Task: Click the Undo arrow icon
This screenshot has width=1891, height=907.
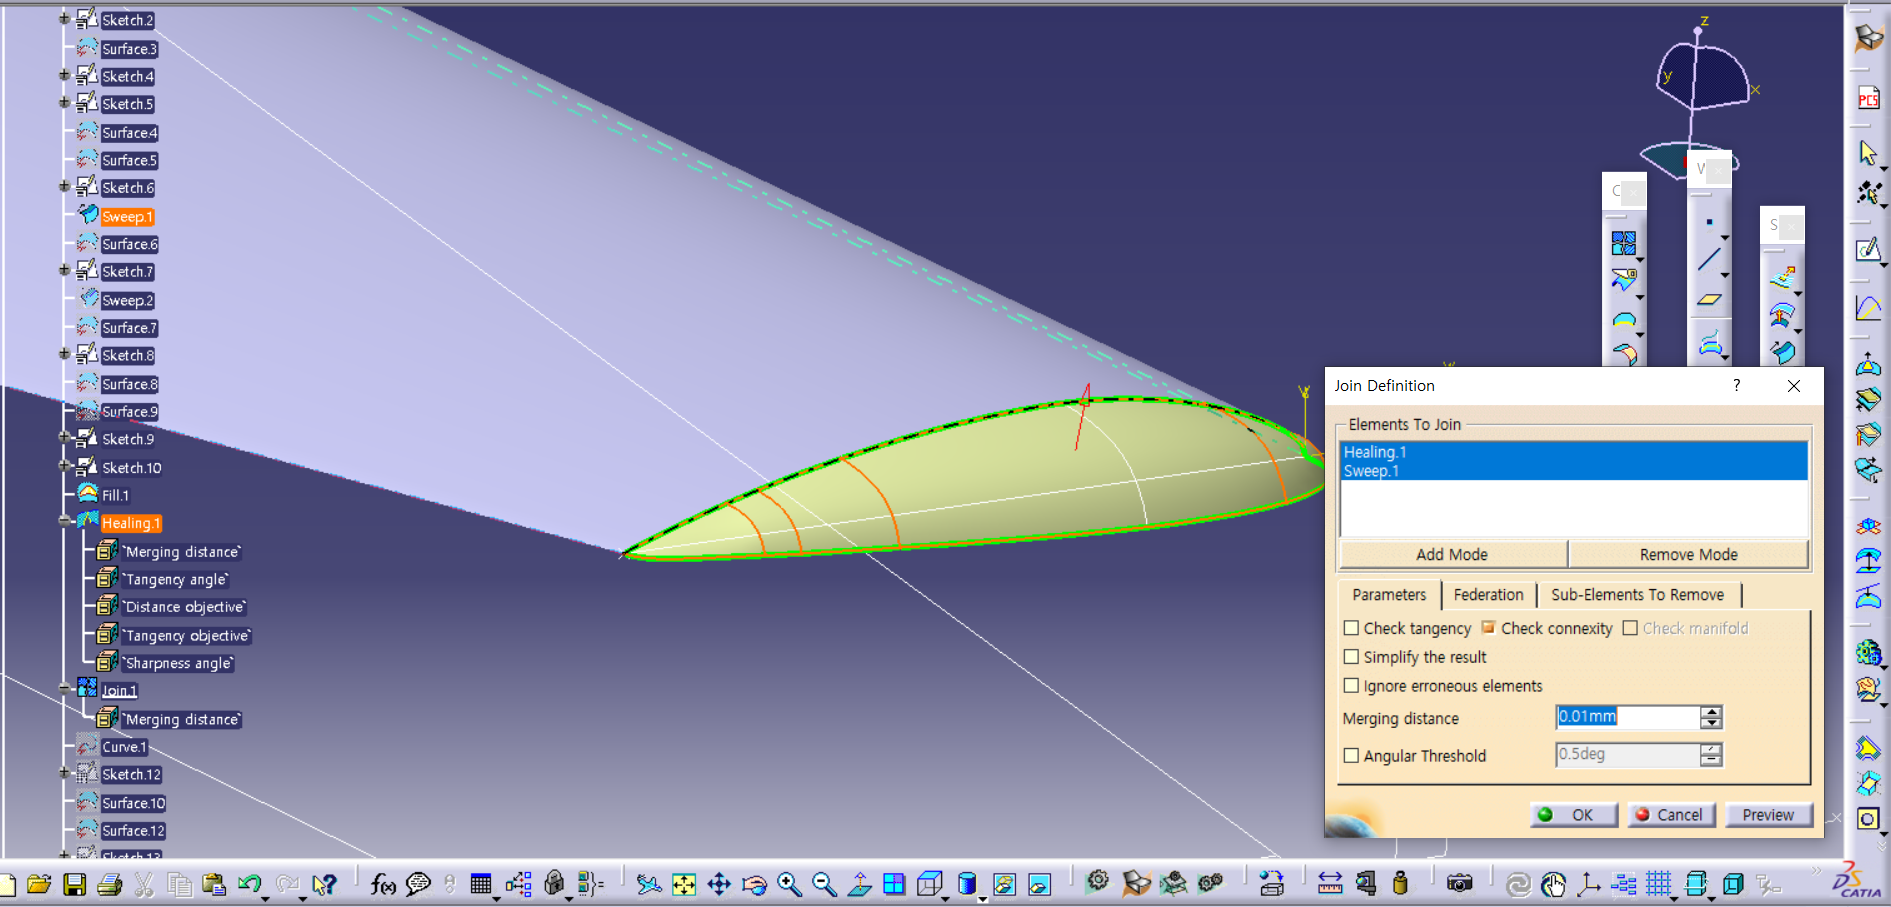Action: [250, 884]
